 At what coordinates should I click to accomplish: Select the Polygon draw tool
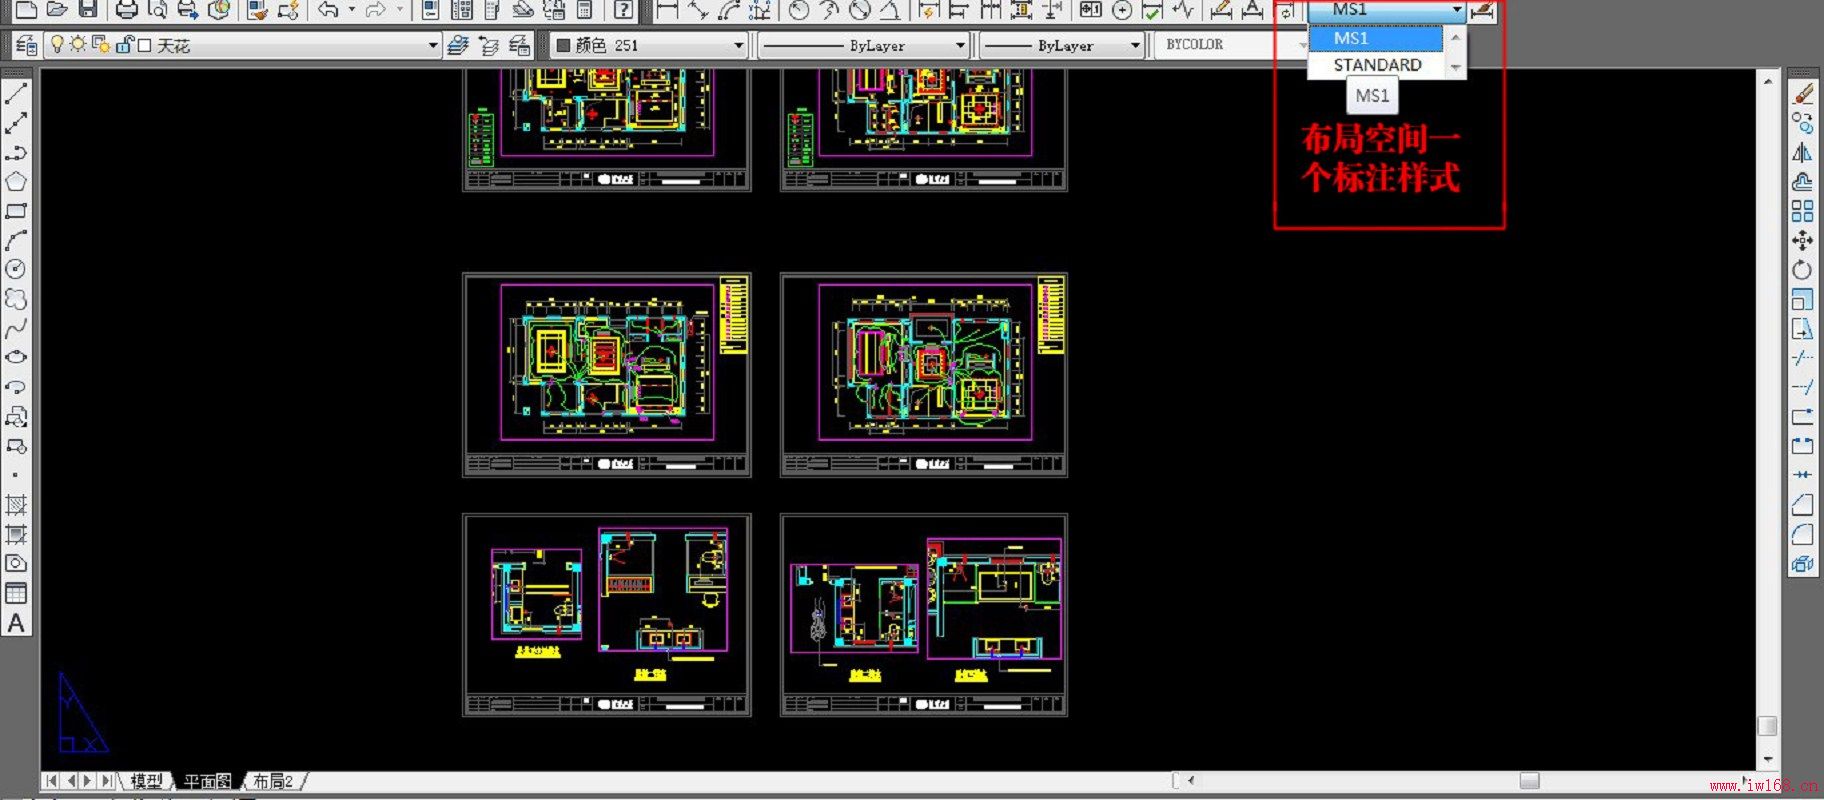[16, 182]
